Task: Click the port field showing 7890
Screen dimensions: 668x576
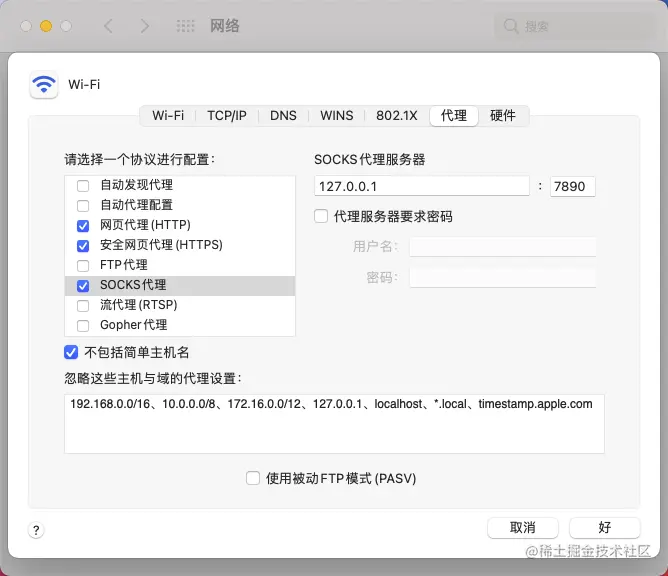Action: coord(573,186)
